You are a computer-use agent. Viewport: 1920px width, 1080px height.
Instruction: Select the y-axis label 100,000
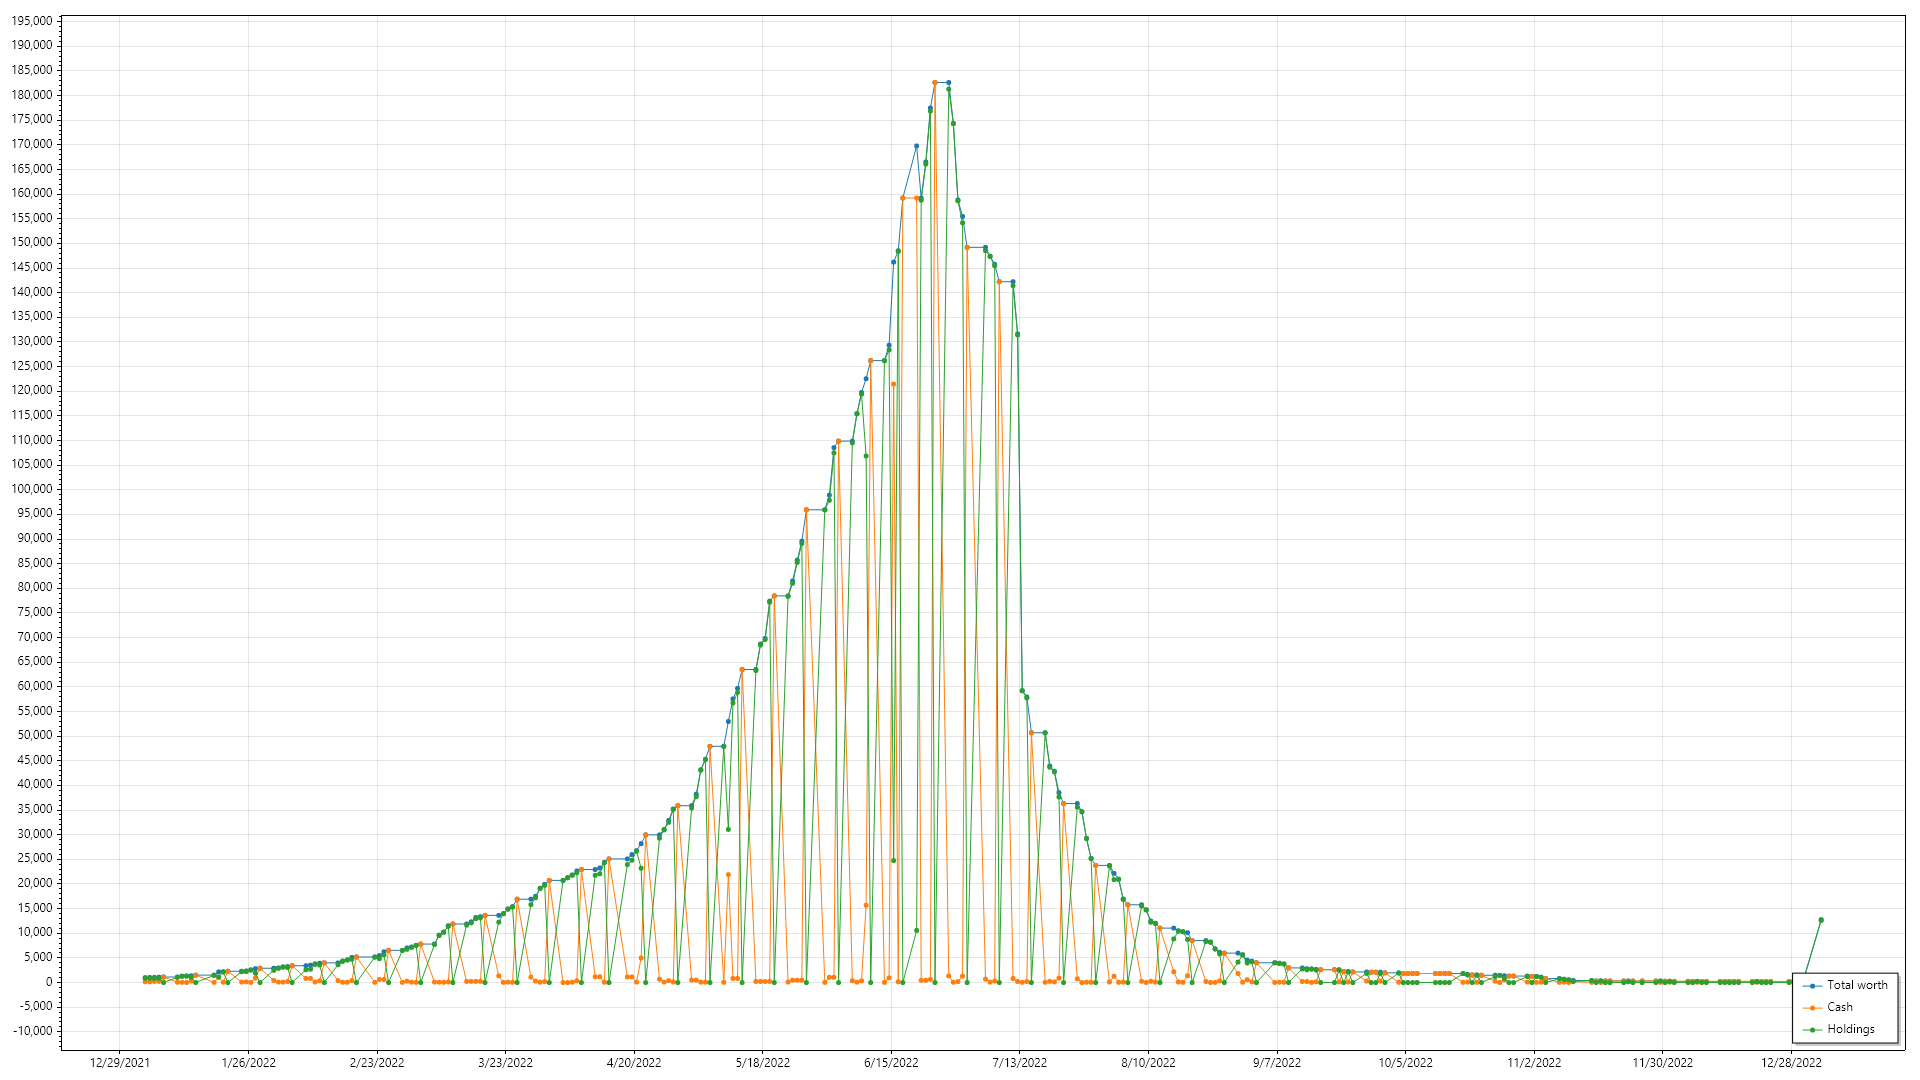31,489
